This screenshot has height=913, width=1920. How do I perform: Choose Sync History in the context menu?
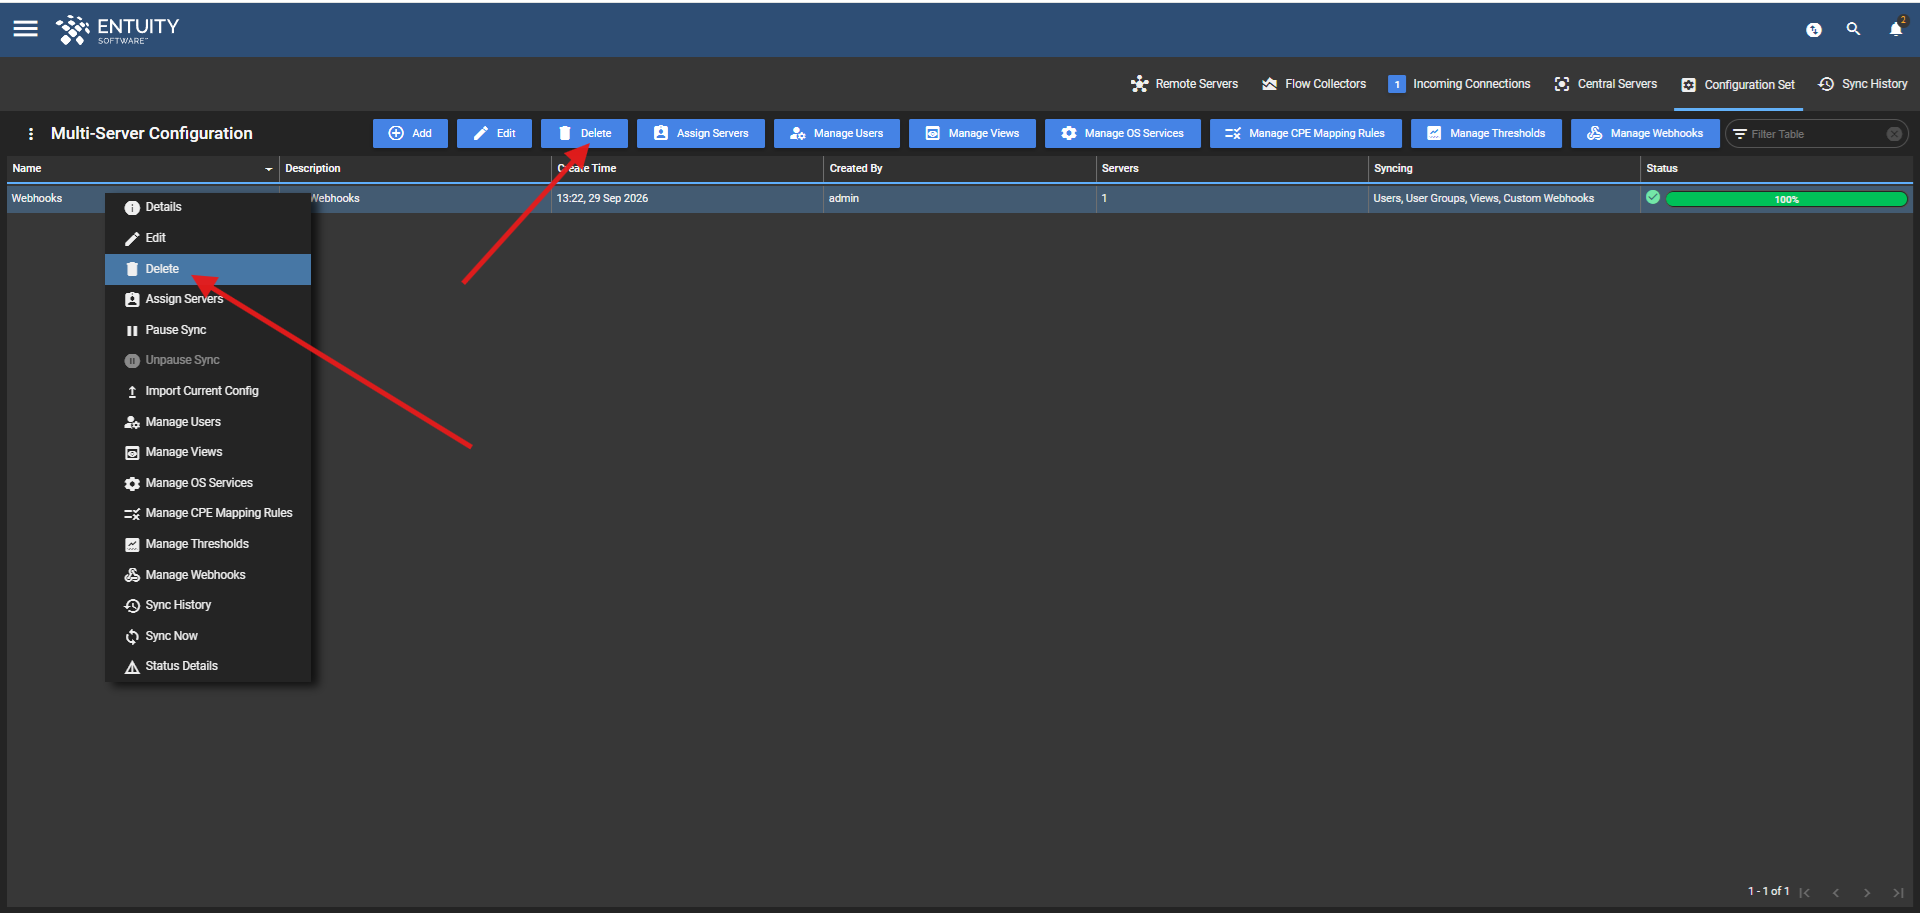point(208,605)
